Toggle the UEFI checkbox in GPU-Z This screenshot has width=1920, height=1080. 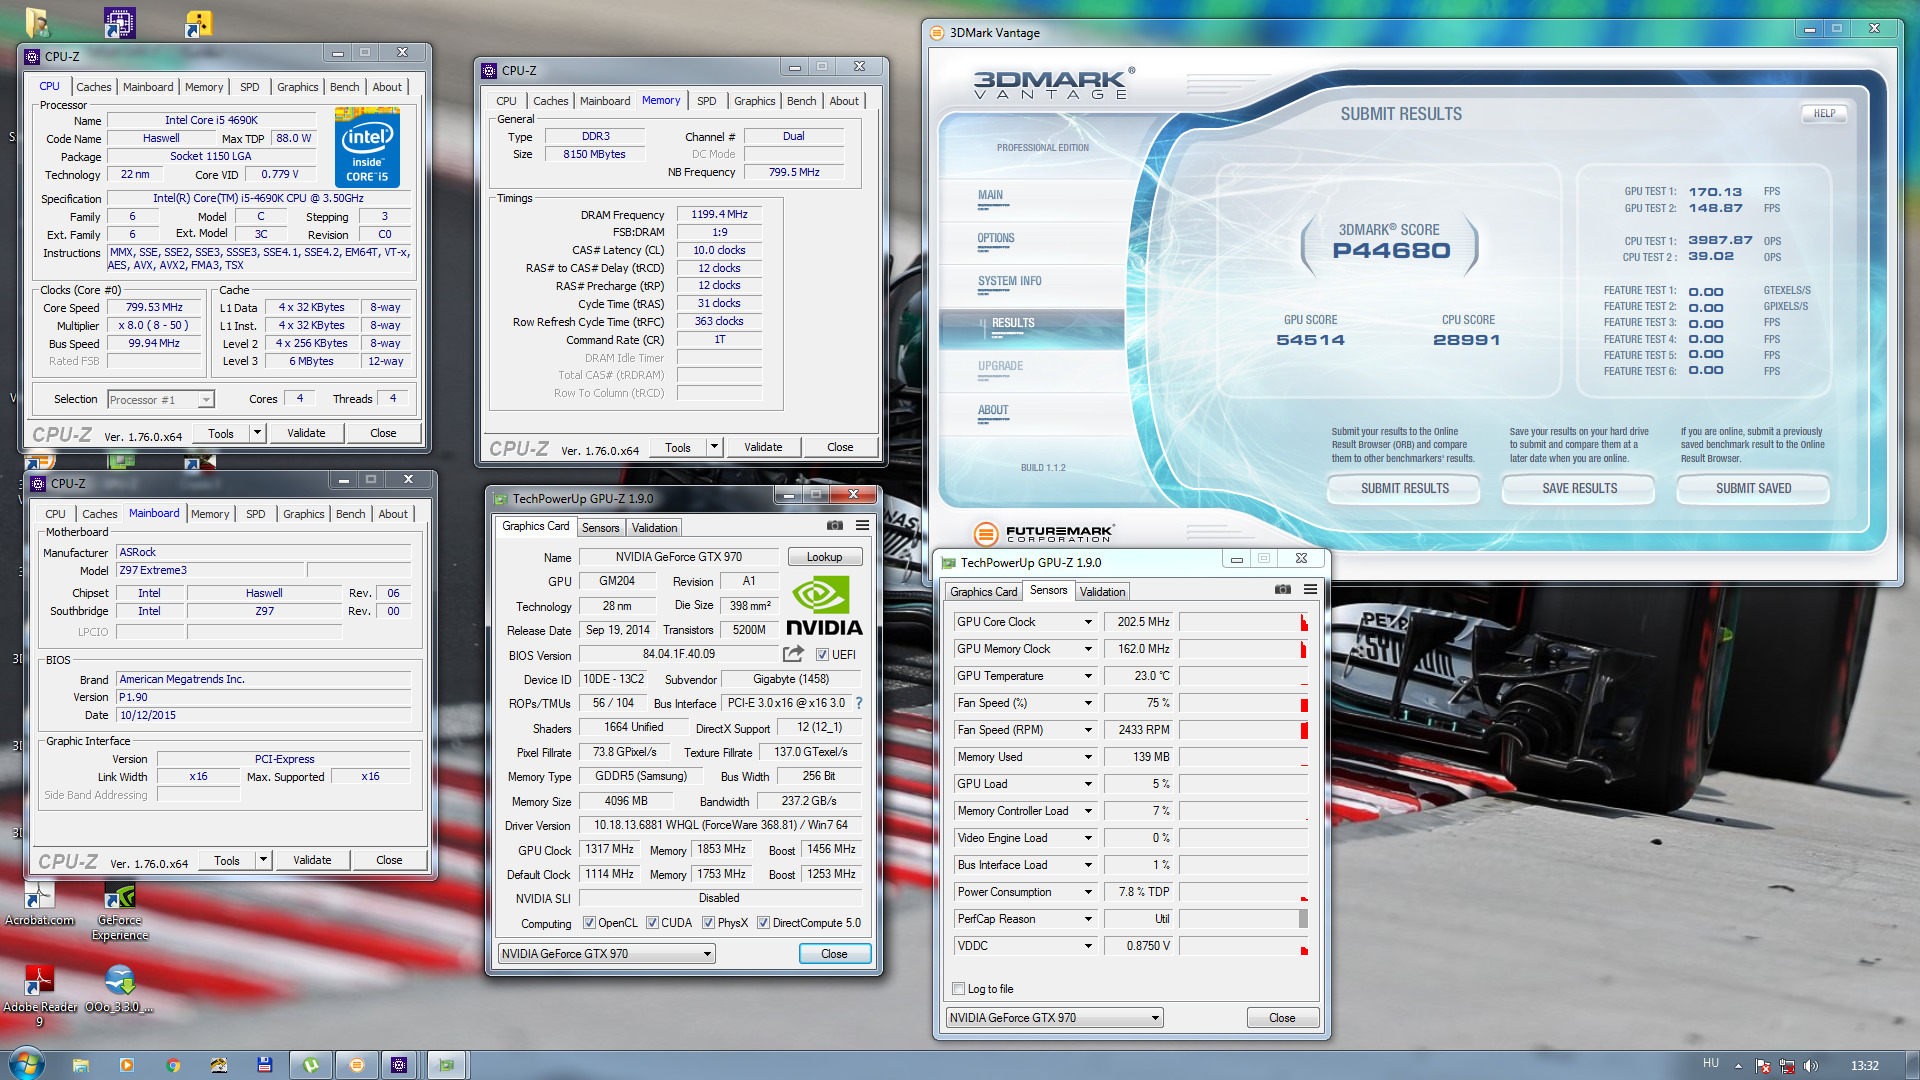click(x=822, y=655)
